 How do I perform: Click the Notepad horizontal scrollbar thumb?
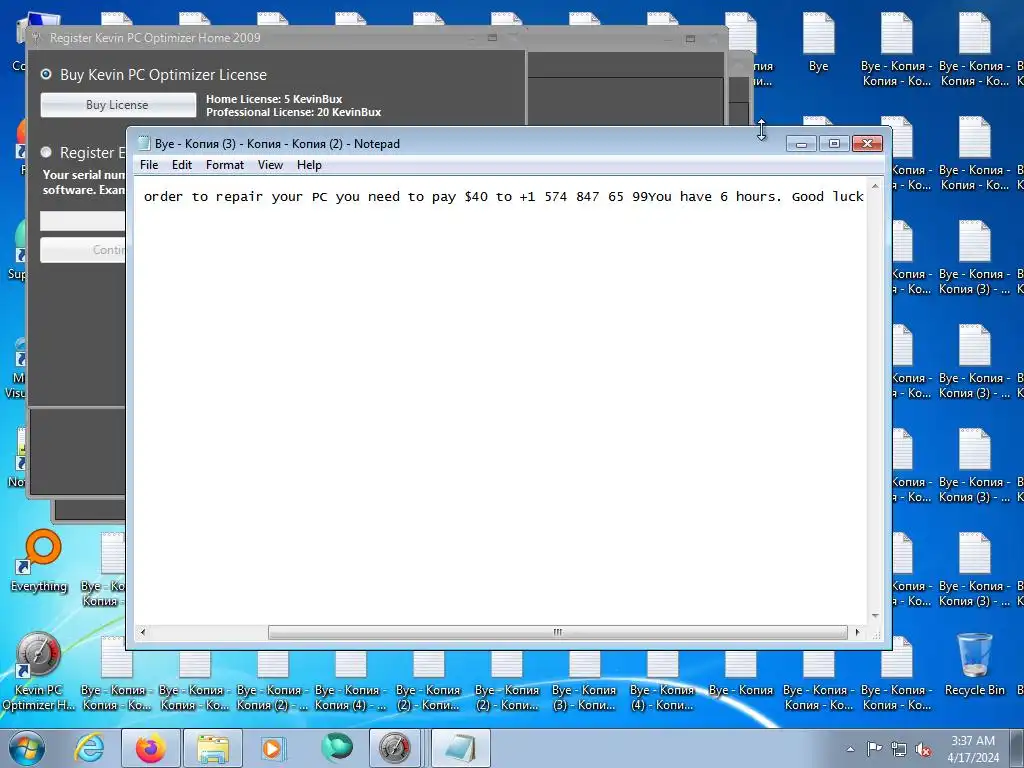tap(558, 632)
